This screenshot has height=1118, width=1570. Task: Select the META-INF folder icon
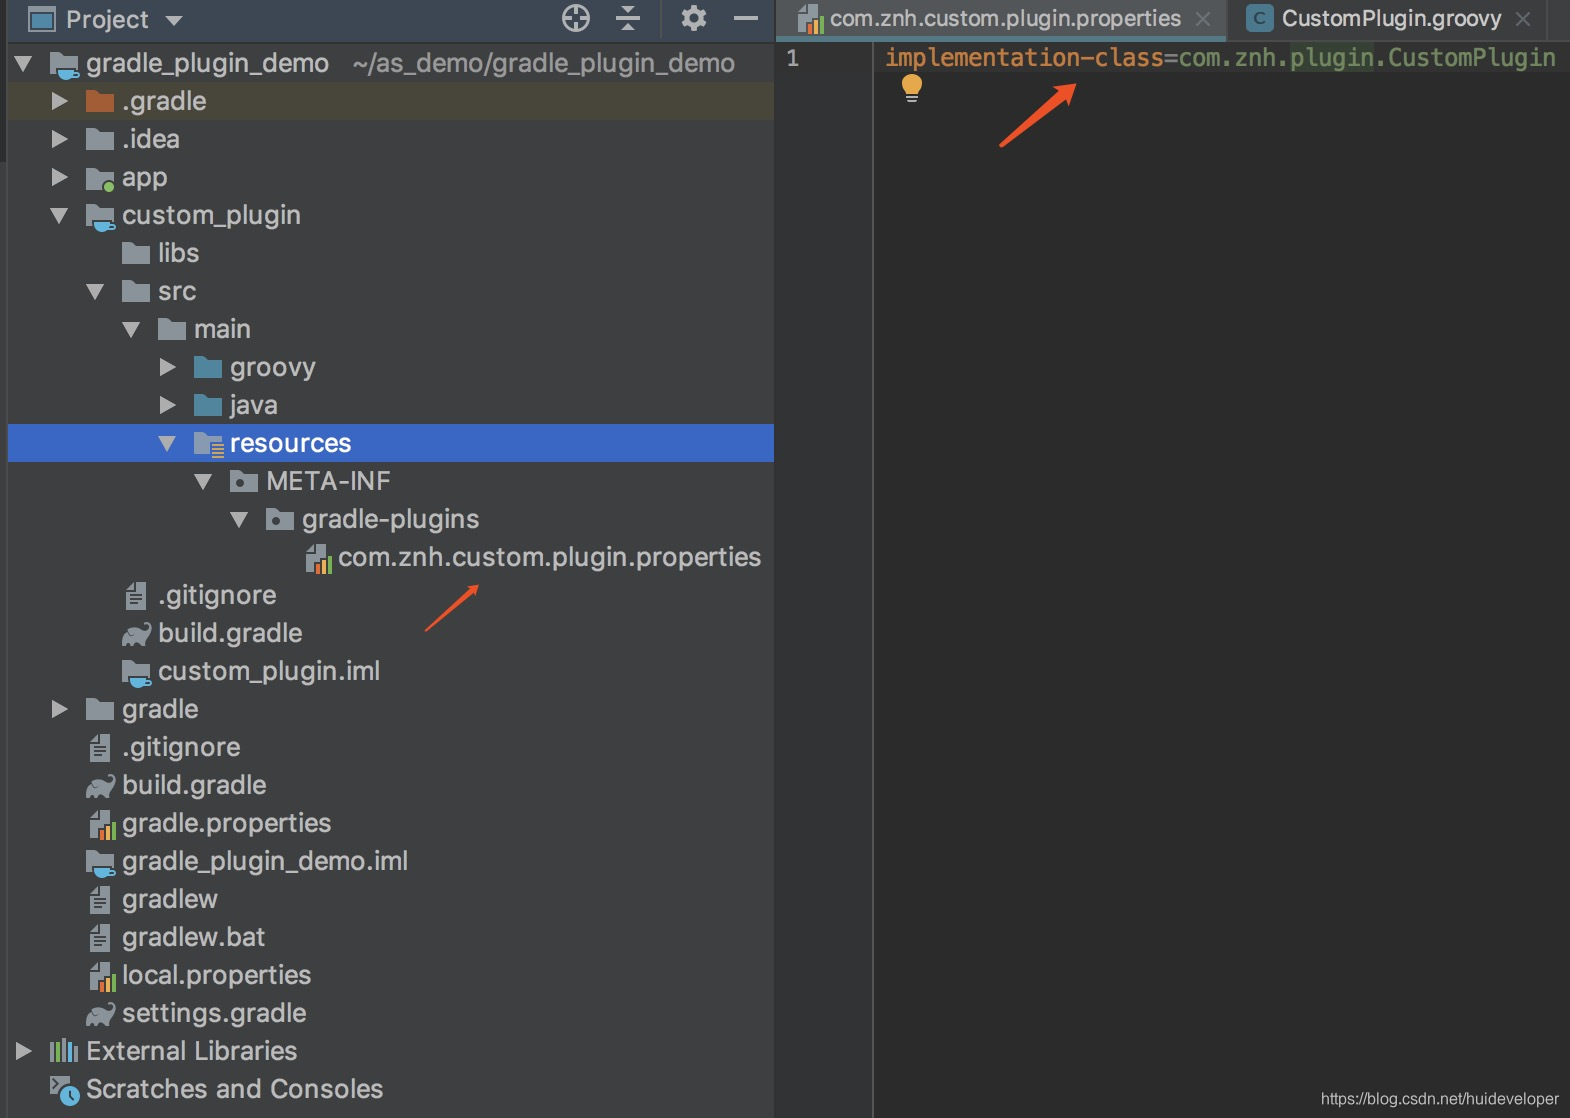[x=244, y=481]
